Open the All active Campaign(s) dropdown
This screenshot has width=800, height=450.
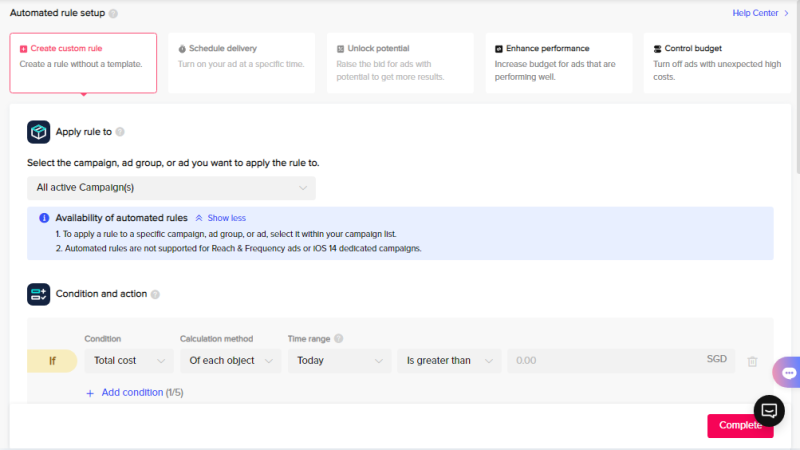[171, 187]
